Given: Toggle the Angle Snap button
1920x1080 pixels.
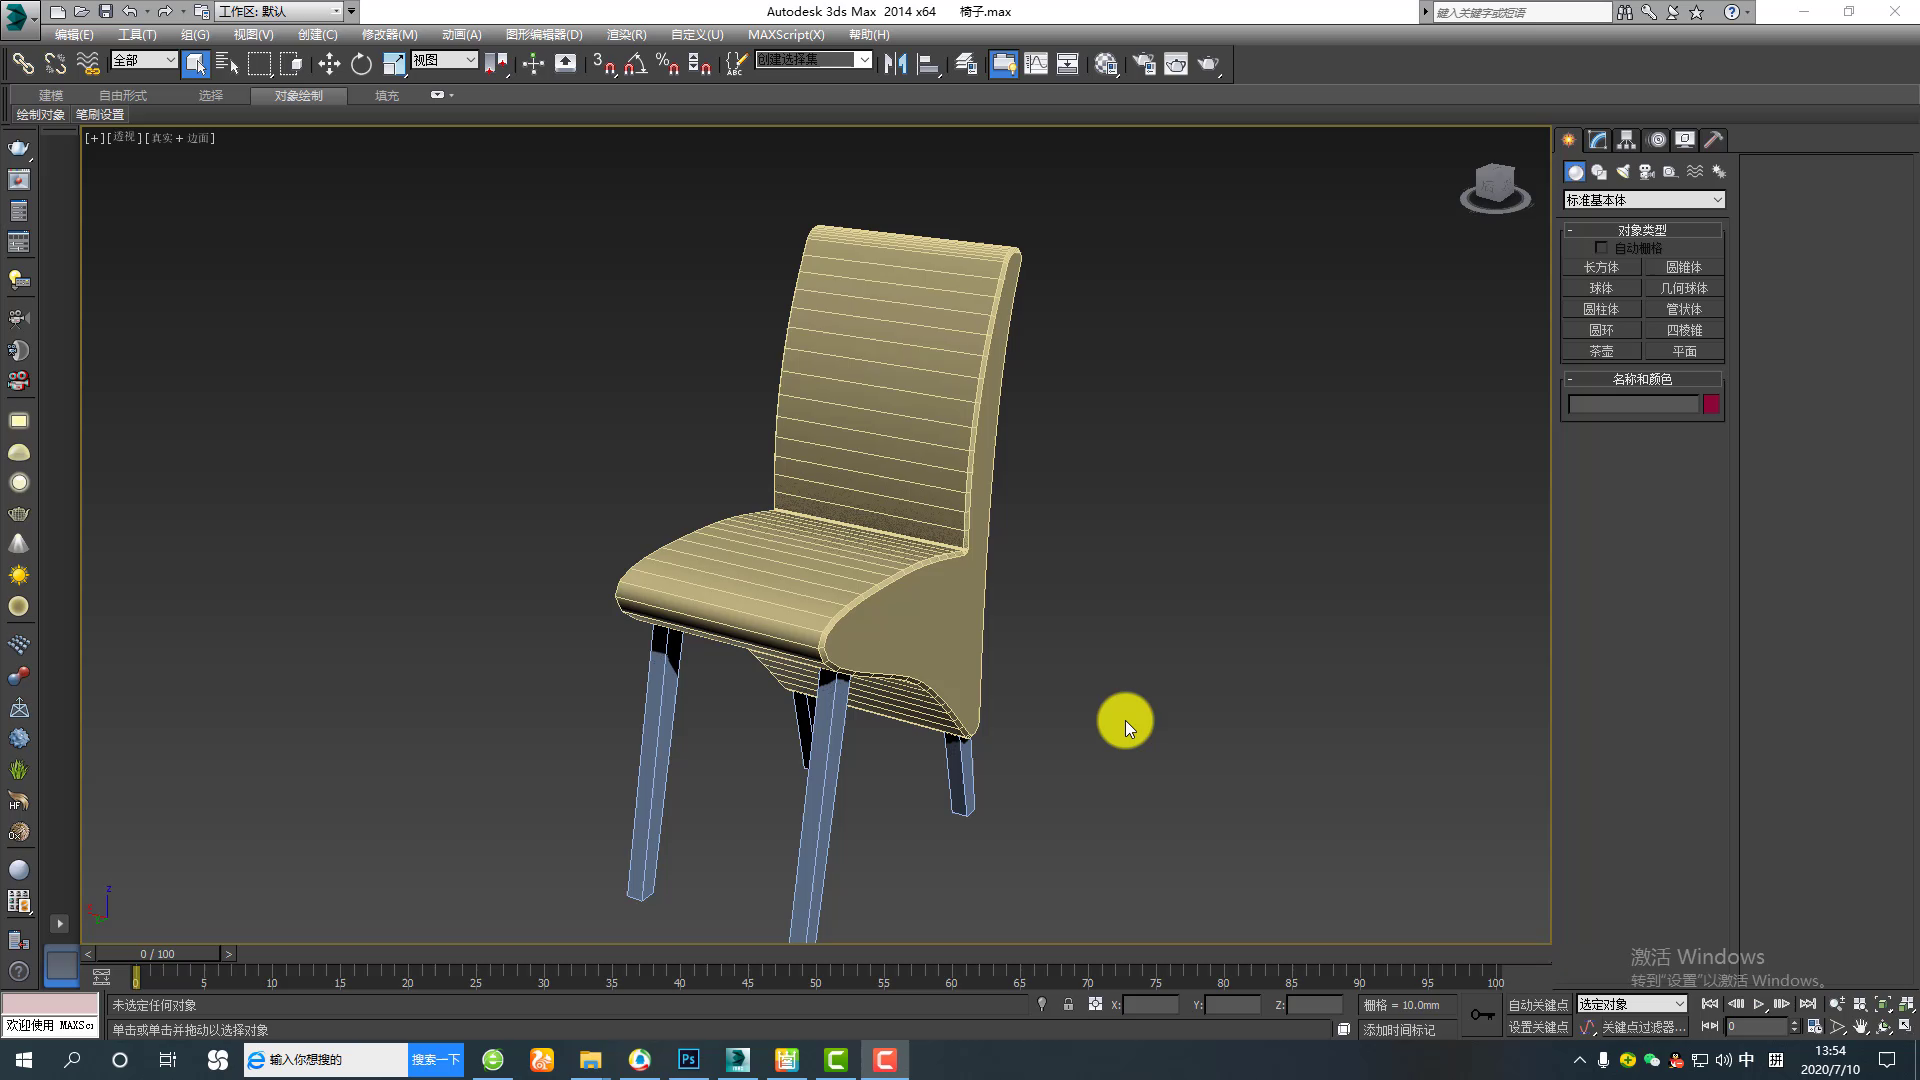Looking at the screenshot, I should (635, 64).
